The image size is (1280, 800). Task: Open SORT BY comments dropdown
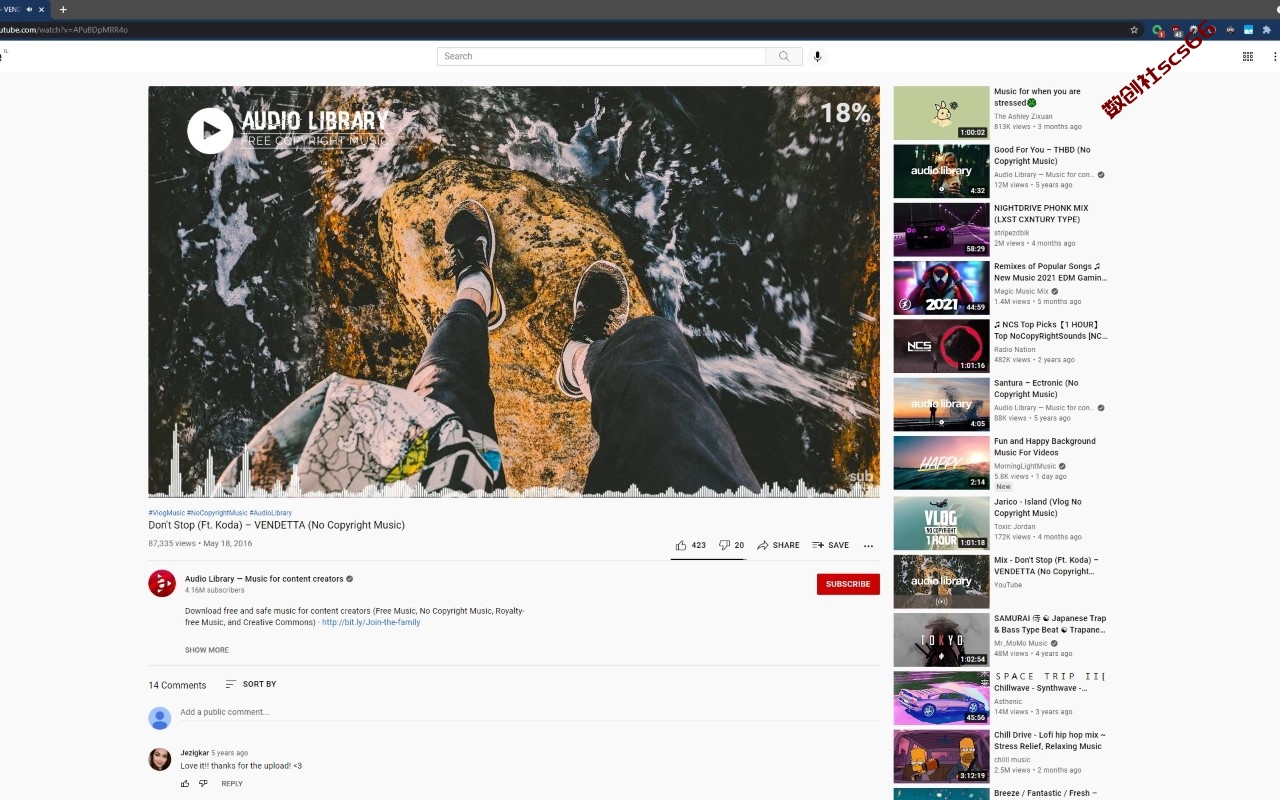[251, 684]
